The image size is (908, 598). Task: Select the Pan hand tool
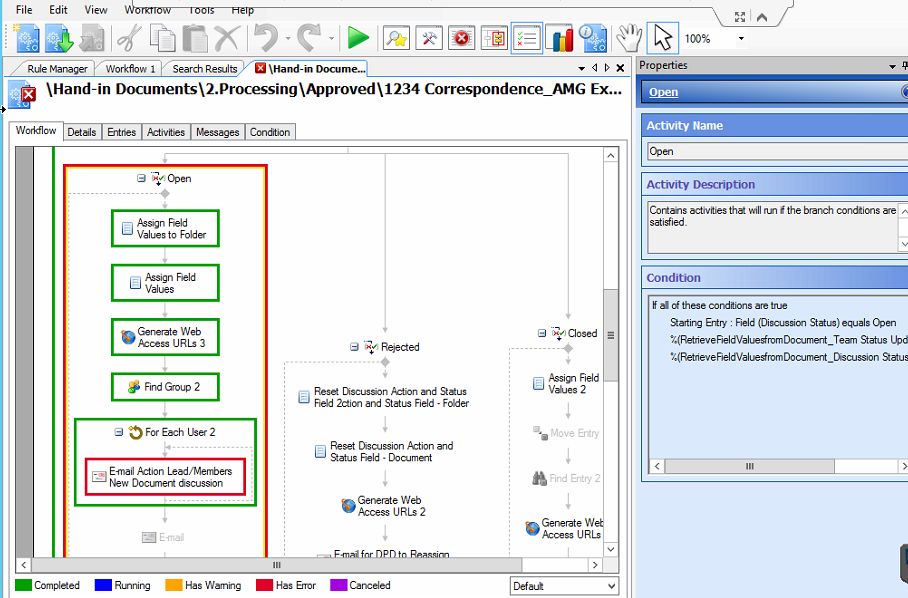(x=628, y=38)
